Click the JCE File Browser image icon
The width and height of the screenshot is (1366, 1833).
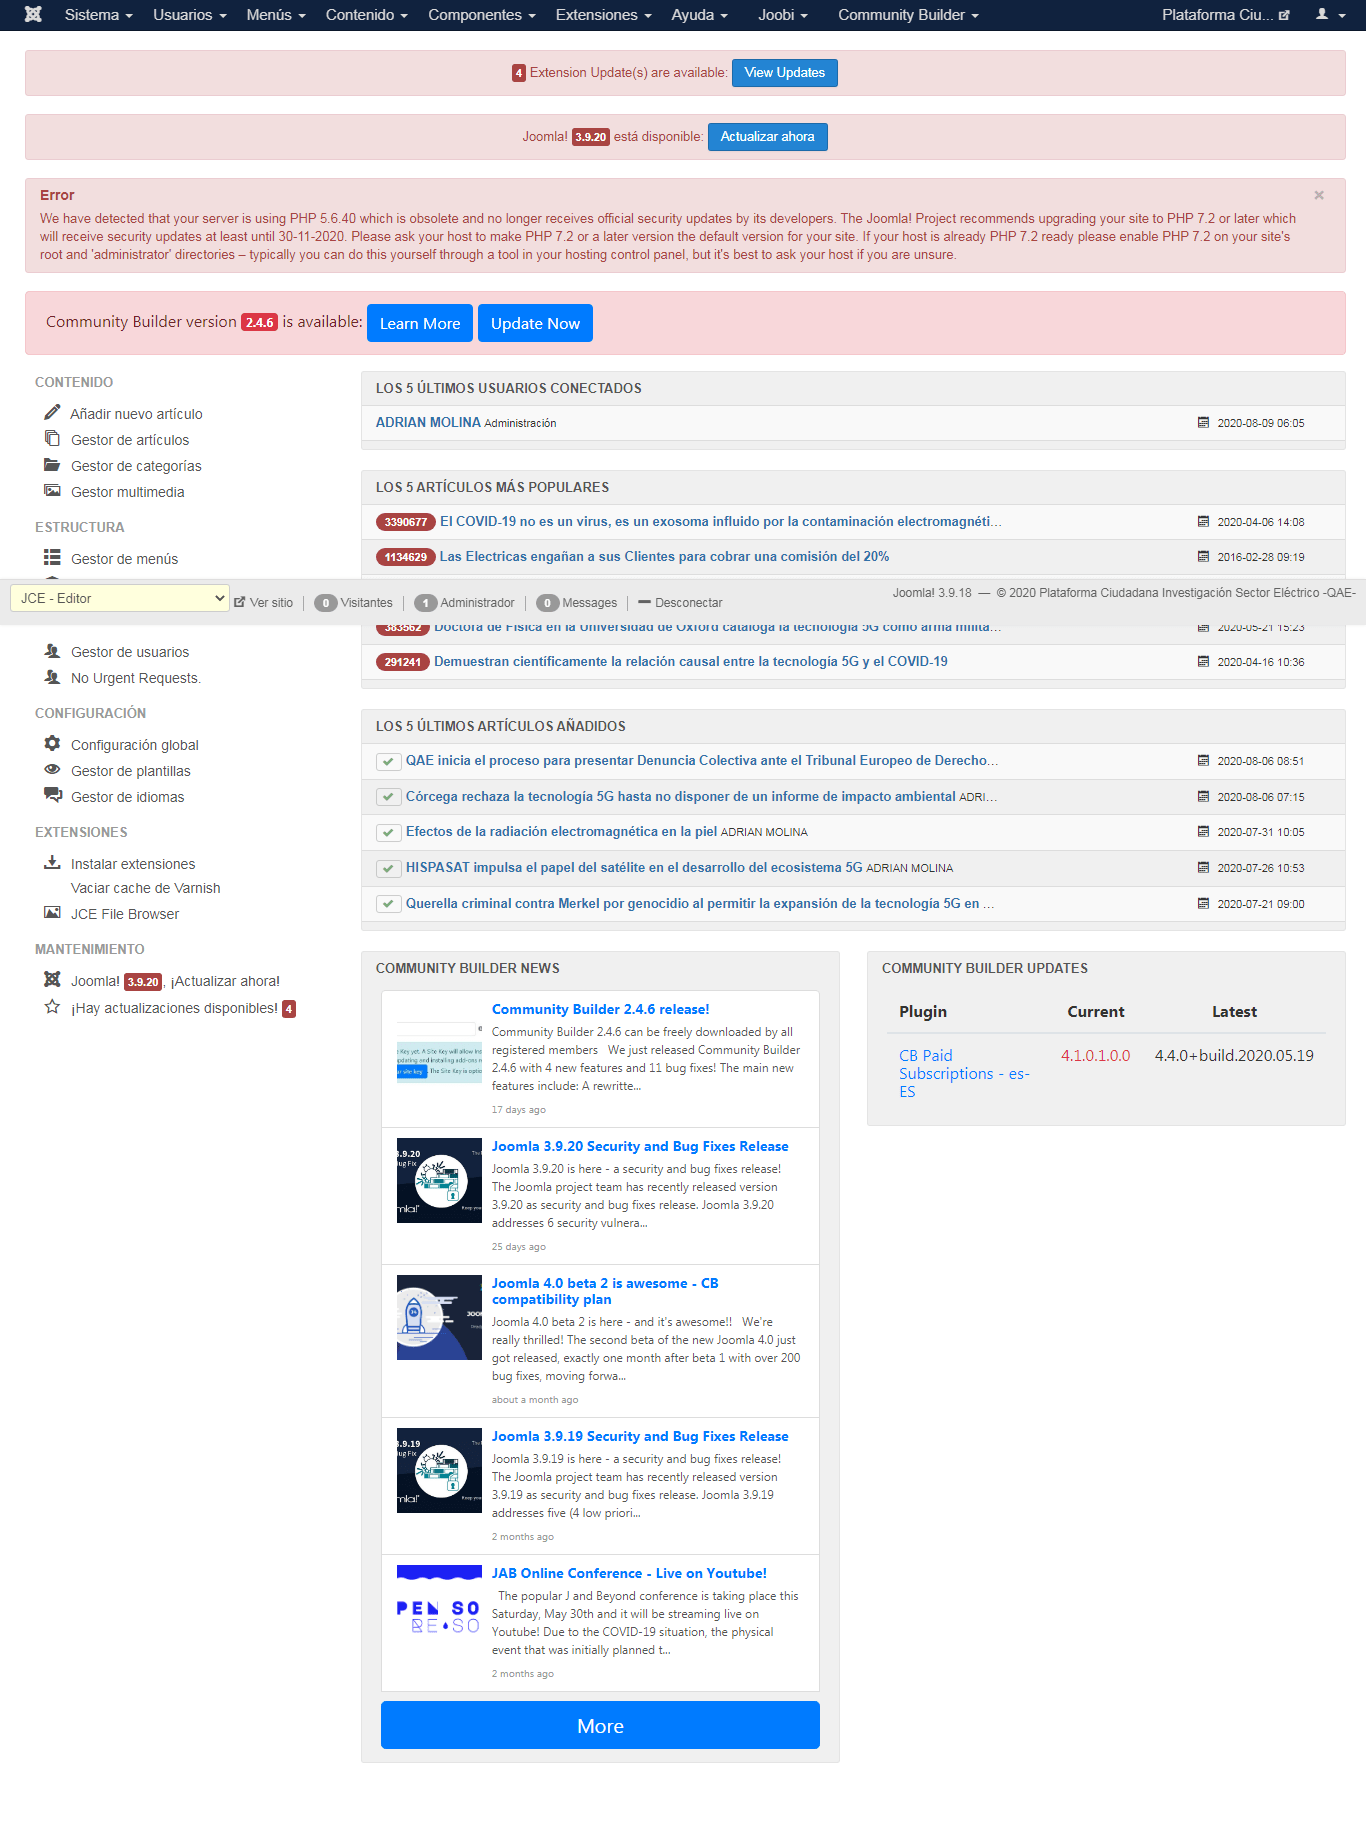click(52, 913)
